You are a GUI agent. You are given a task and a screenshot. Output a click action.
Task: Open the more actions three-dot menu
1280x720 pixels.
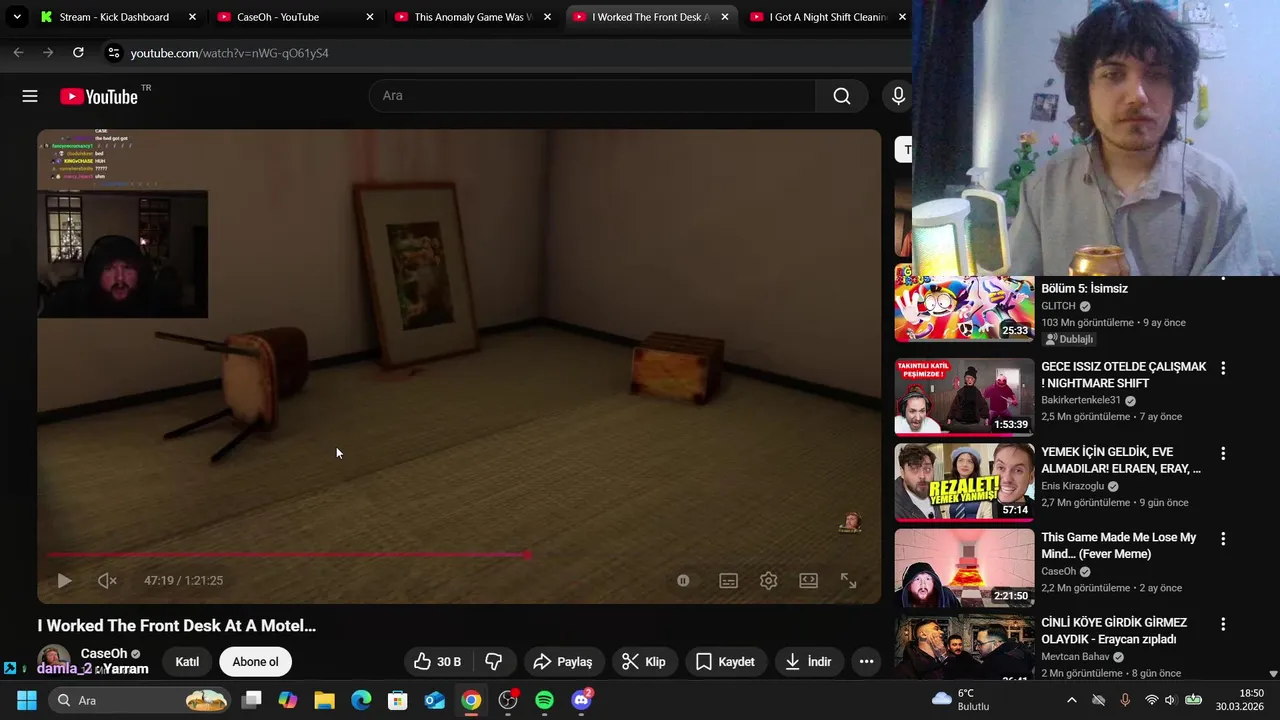pos(866,661)
